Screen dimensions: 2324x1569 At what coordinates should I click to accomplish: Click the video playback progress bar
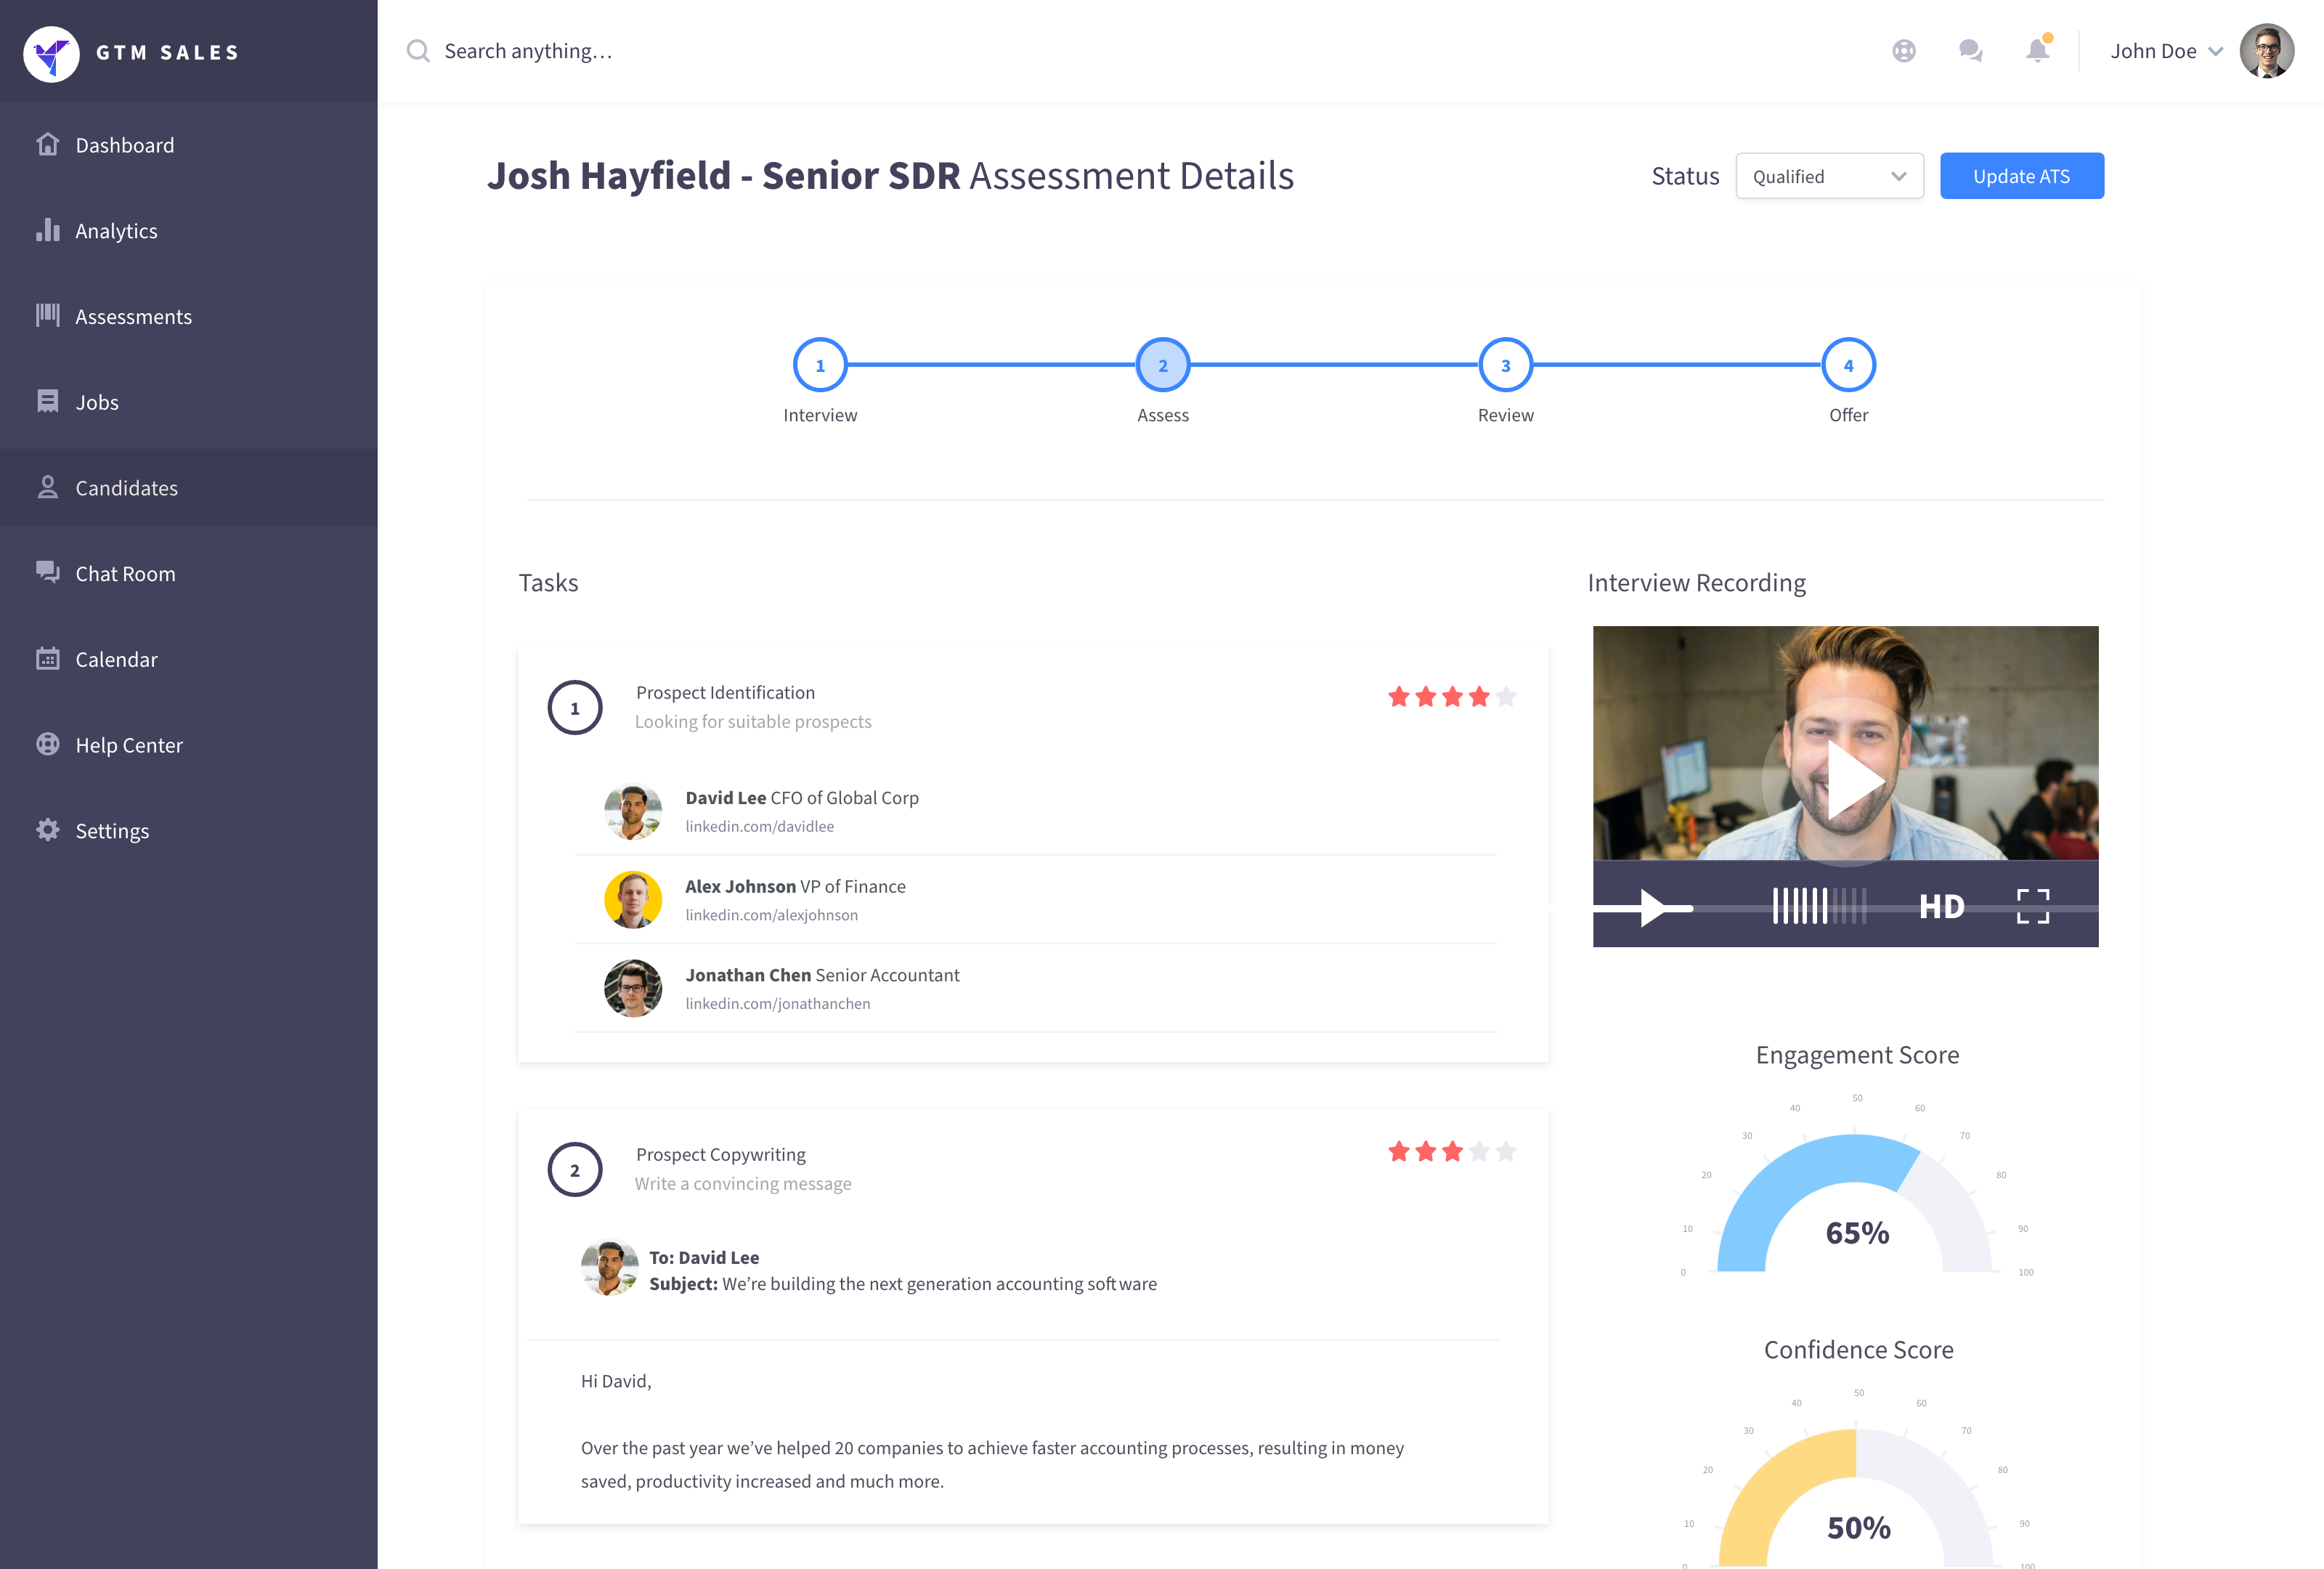tap(1730, 908)
